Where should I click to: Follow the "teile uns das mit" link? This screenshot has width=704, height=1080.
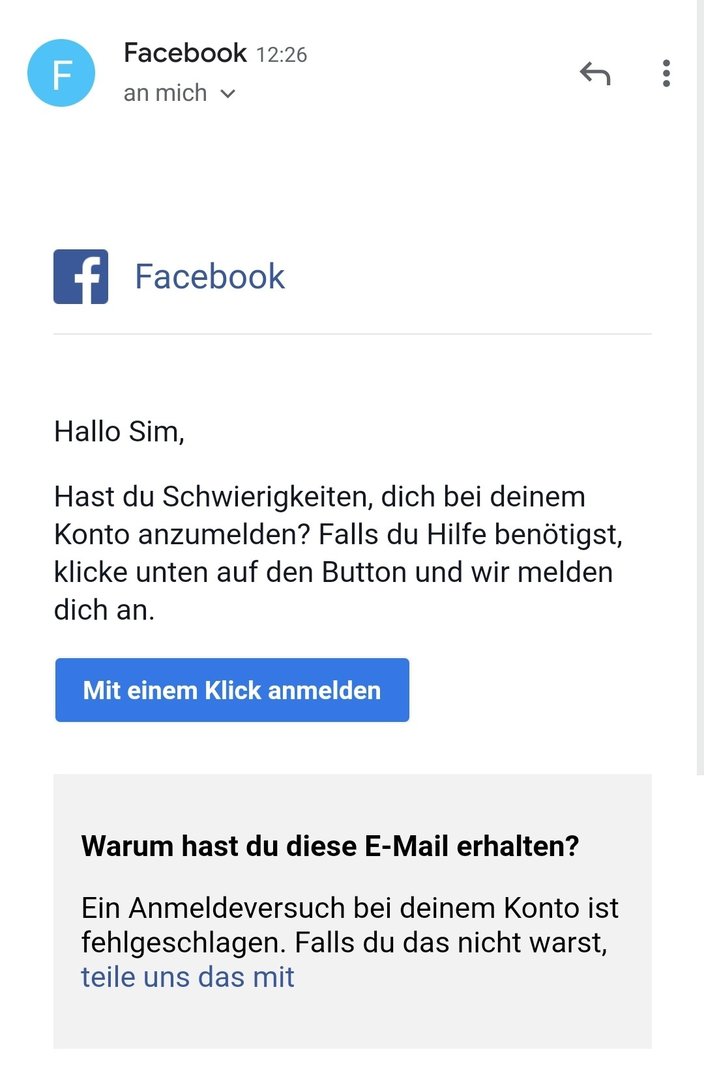[187, 977]
